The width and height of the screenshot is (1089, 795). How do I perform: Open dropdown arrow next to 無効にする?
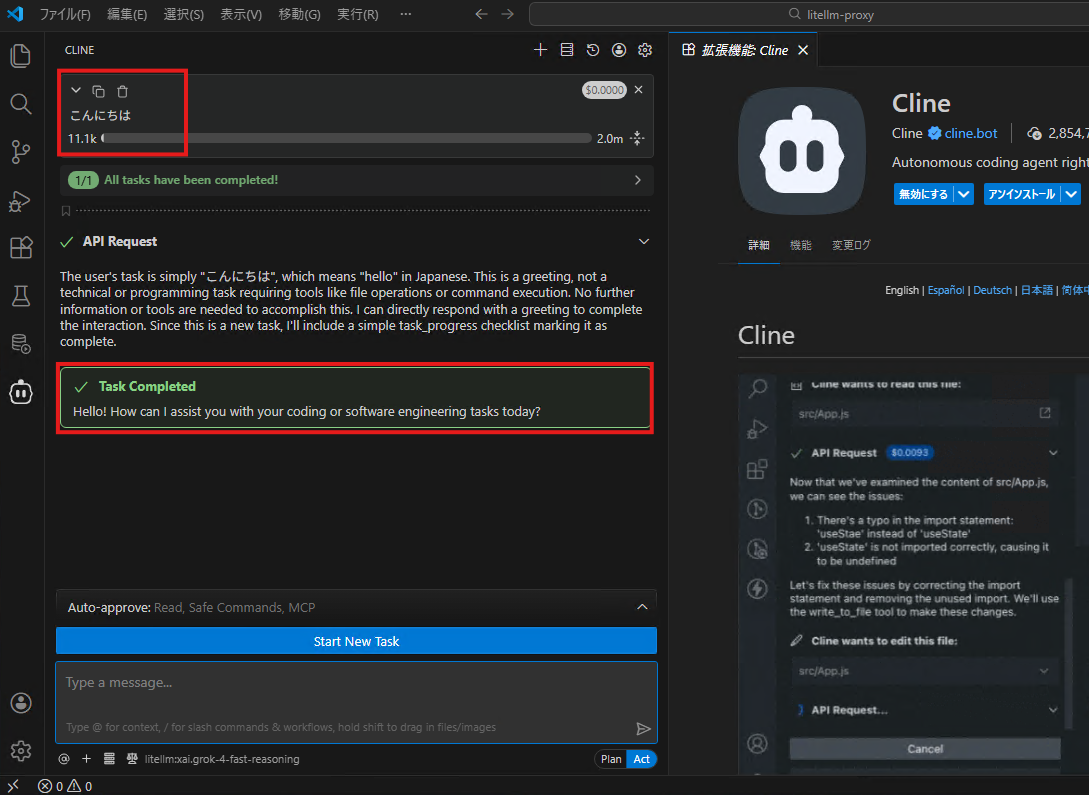(964, 194)
